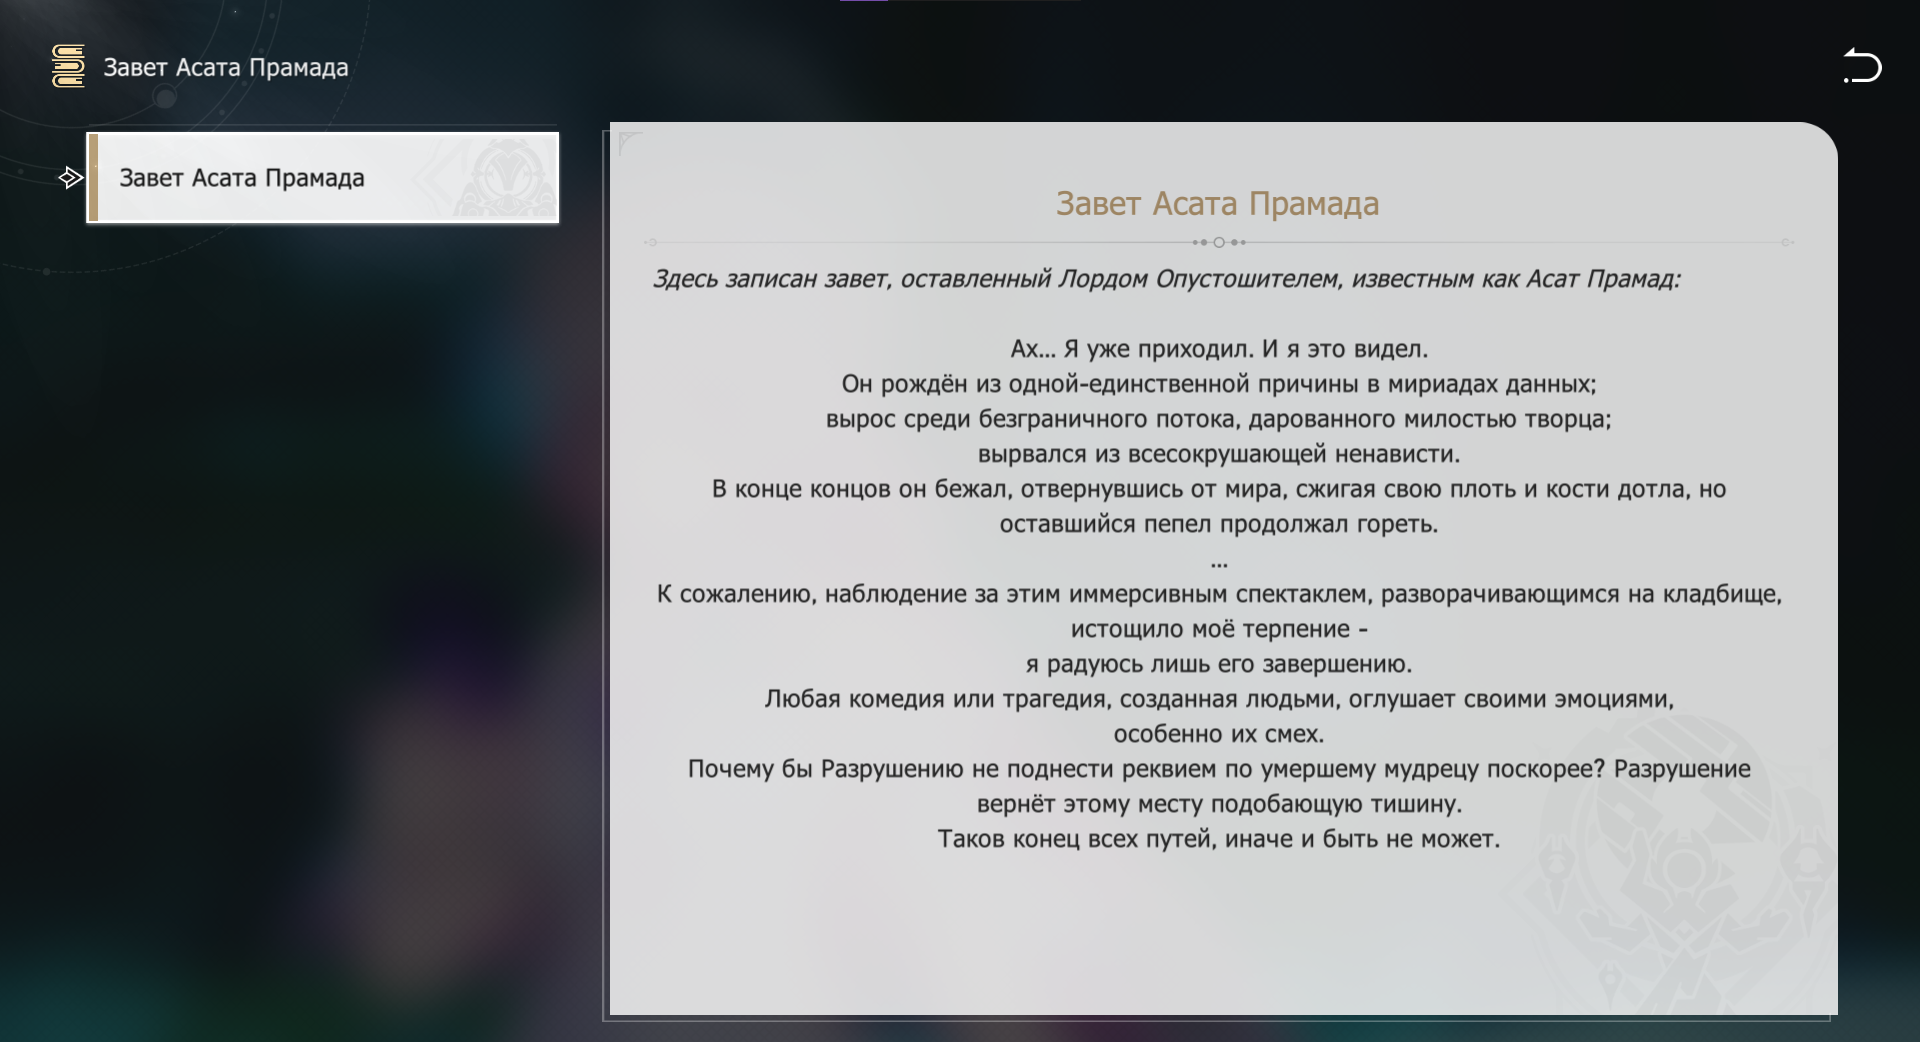The image size is (1920, 1042).
Task: Click the line вырос среди безграничного потока
Action: [x=1219, y=419]
